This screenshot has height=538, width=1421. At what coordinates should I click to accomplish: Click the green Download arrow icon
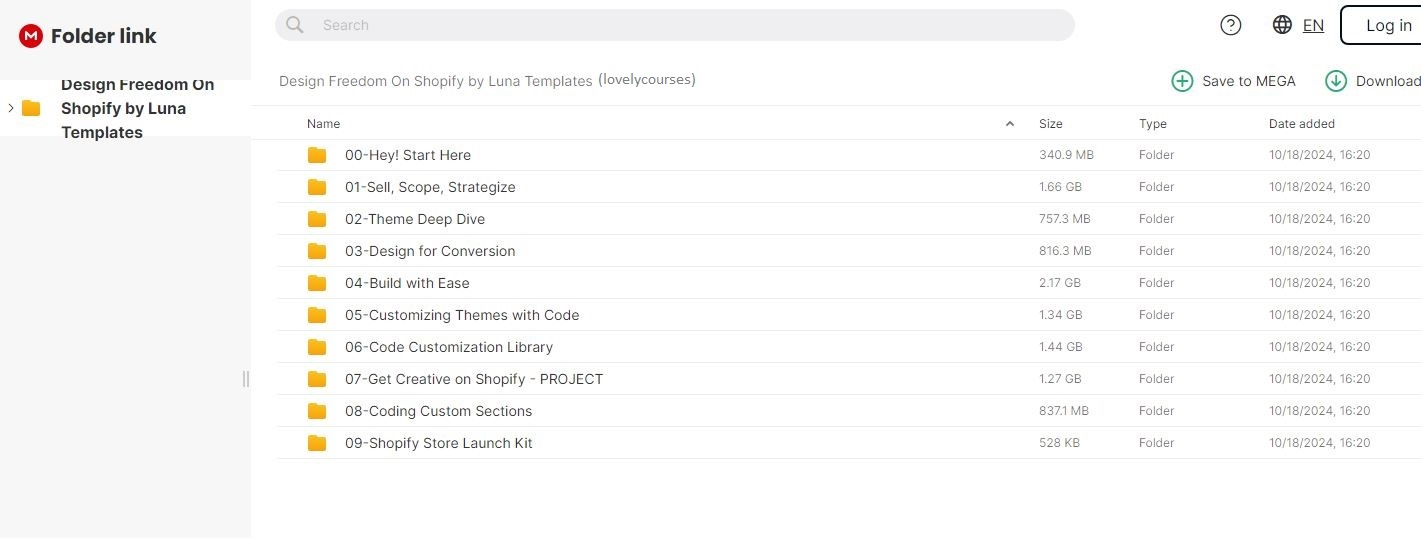pos(1336,81)
